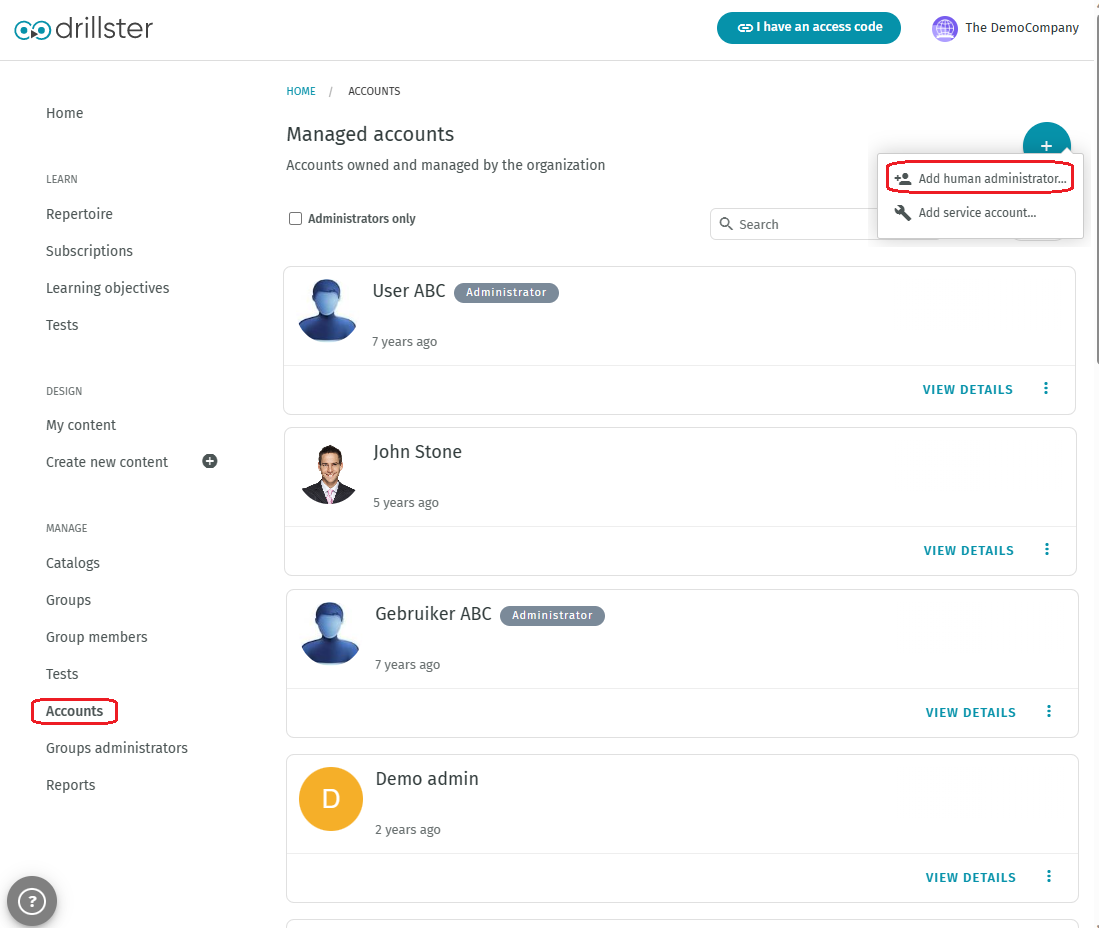Click the HOME breadcrumb link
The image size is (1099, 928).
300,91
